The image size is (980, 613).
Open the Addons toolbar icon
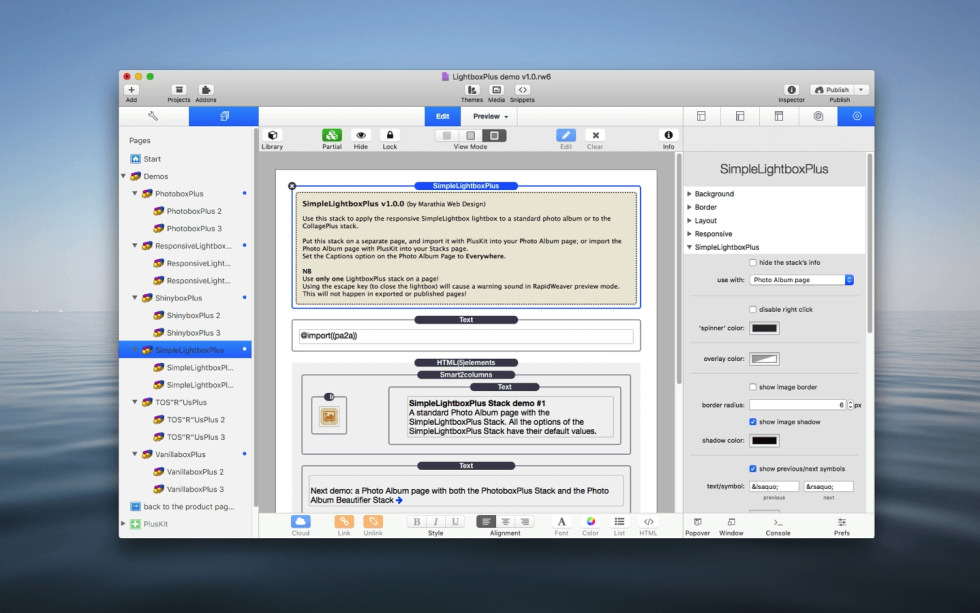[x=206, y=90]
